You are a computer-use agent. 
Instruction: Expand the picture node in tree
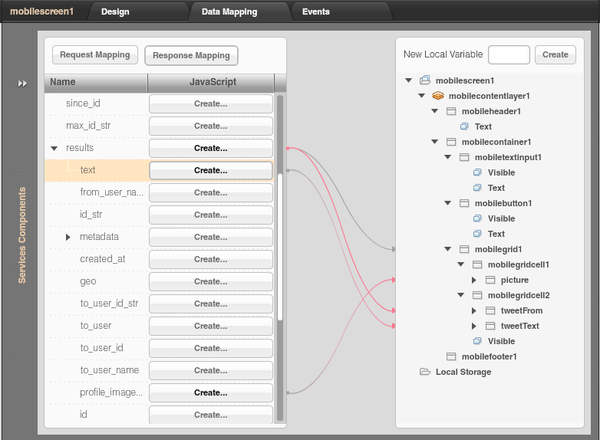click(x=474, y=280)
